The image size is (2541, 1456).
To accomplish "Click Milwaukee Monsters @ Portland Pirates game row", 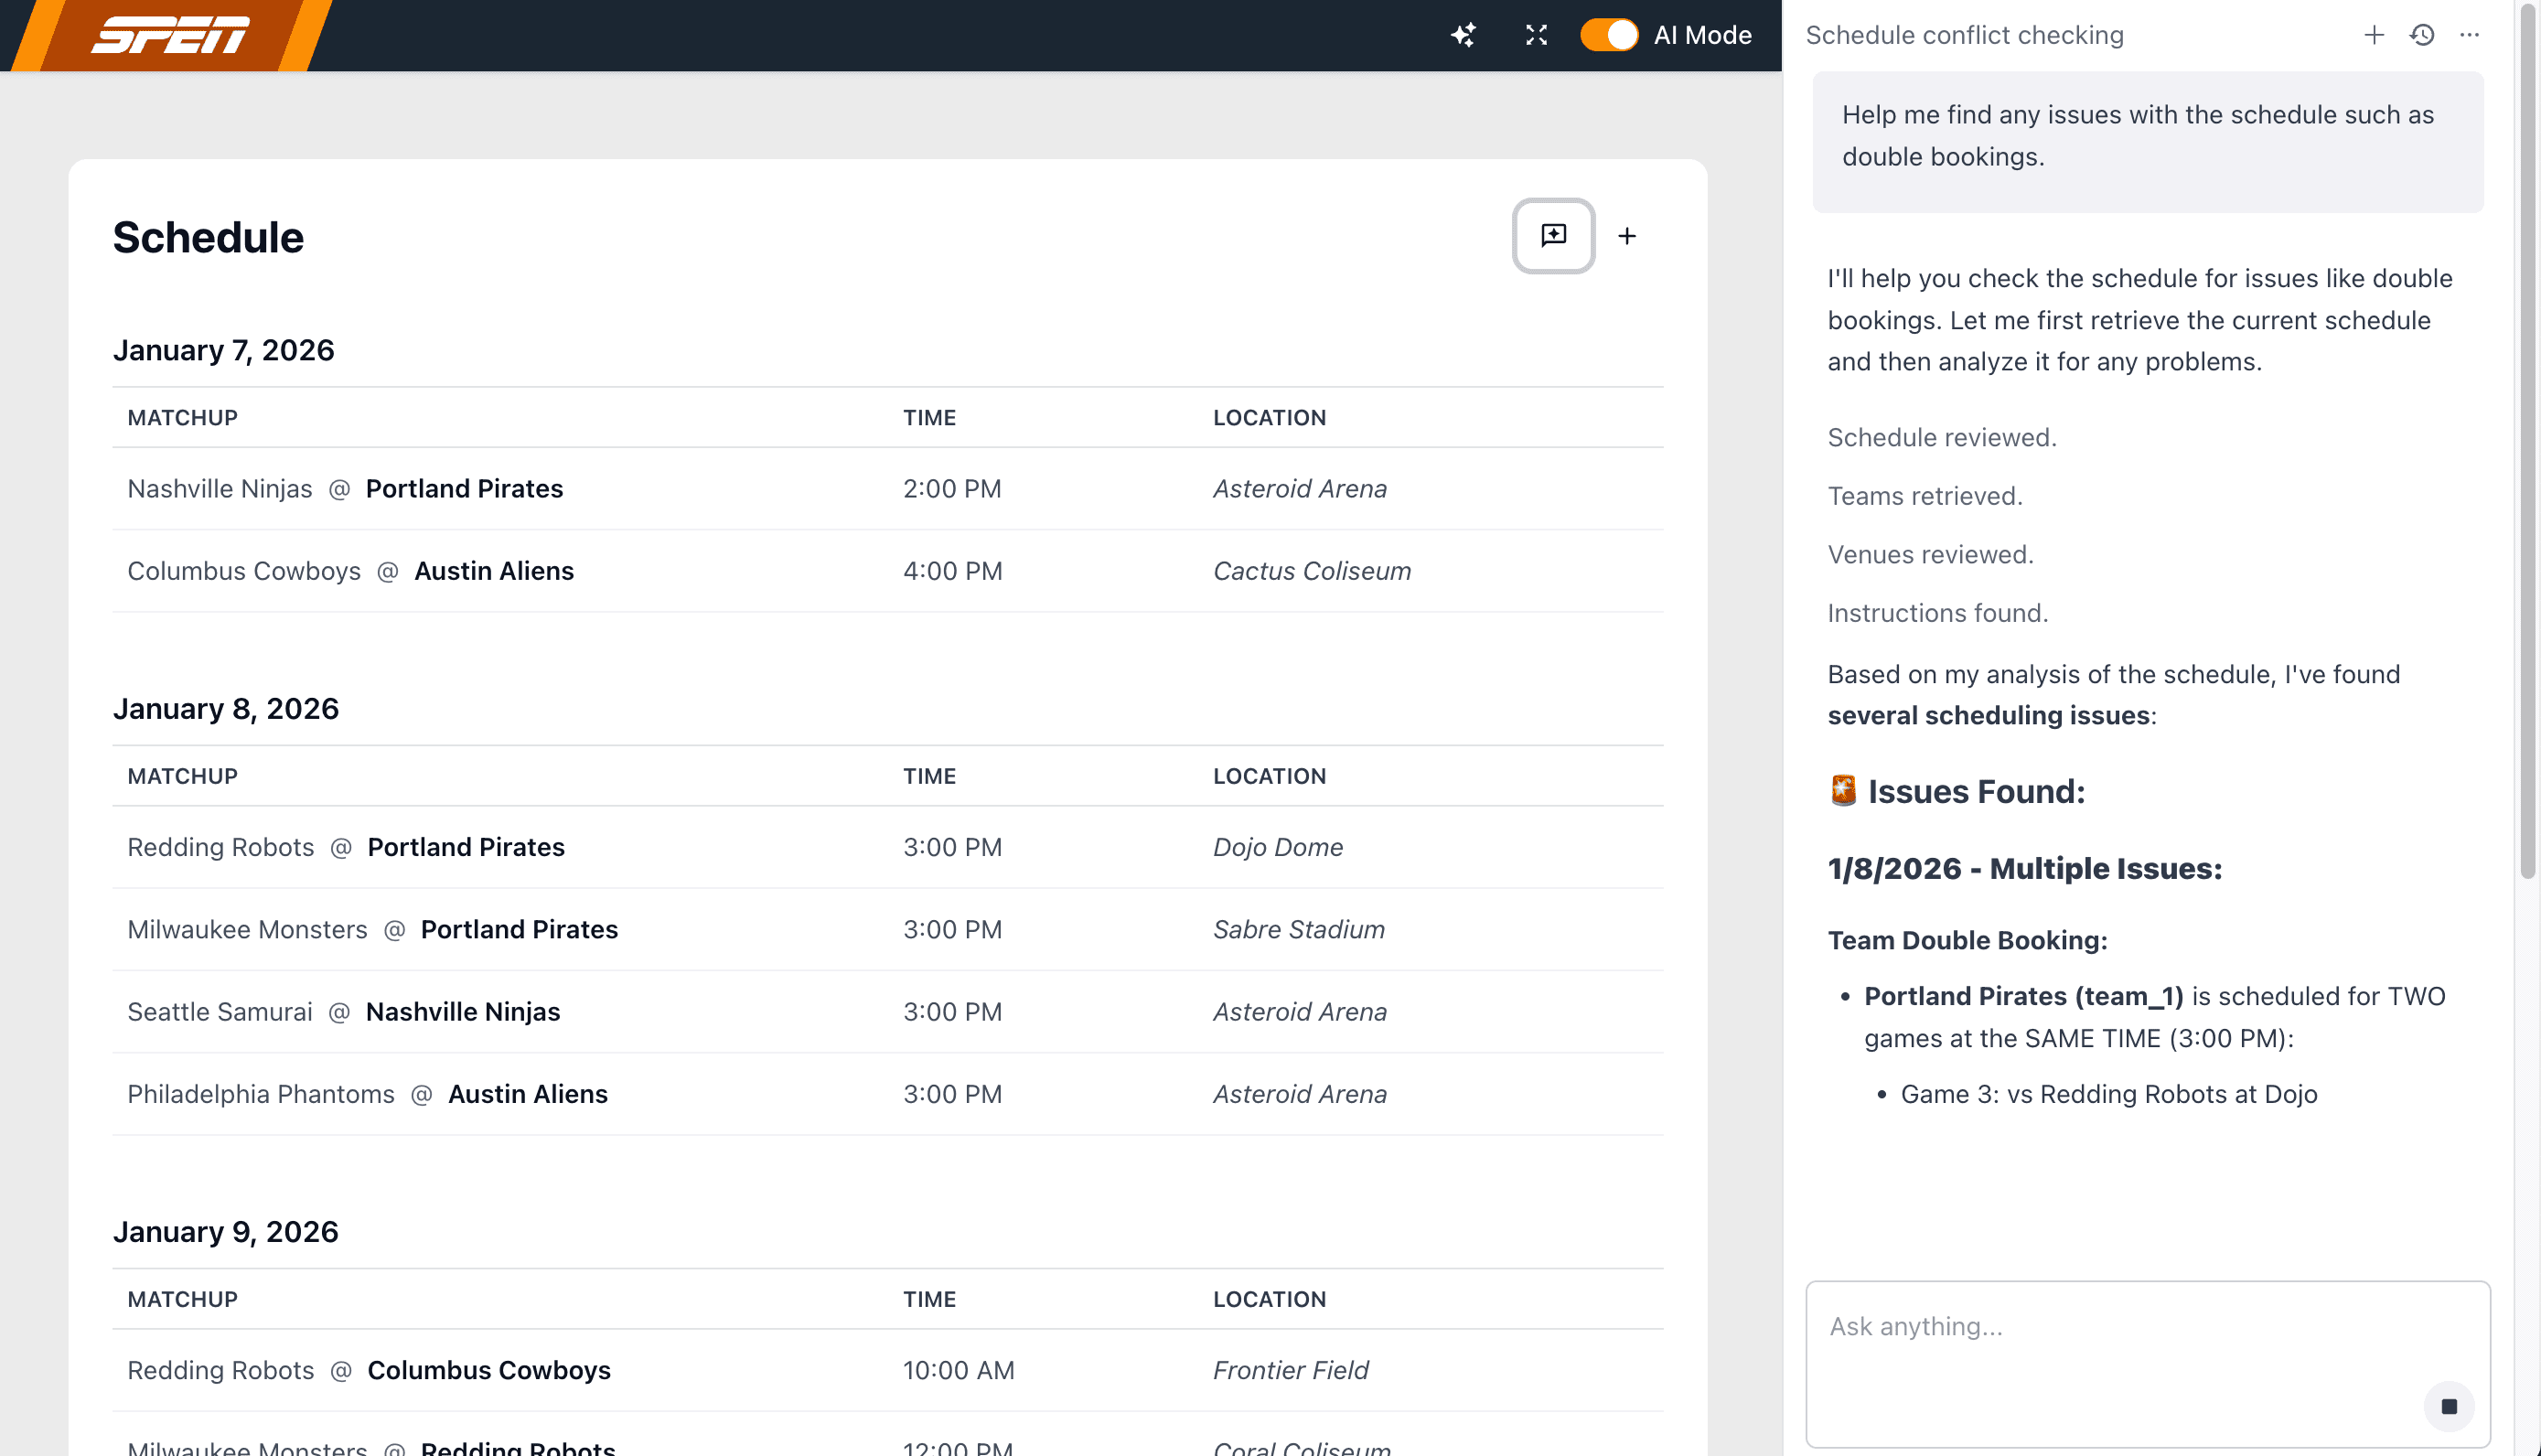I will click(x=372, y=929).
